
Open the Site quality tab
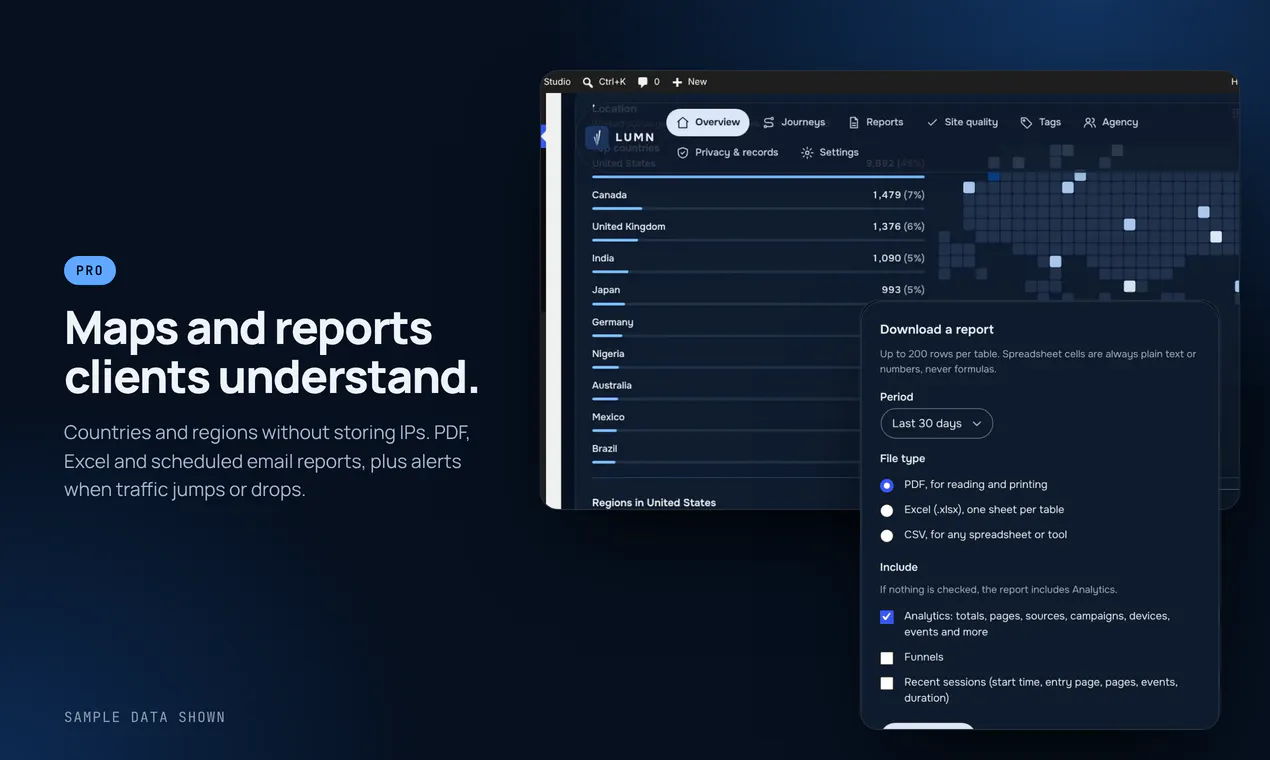[x=962, y=122]
